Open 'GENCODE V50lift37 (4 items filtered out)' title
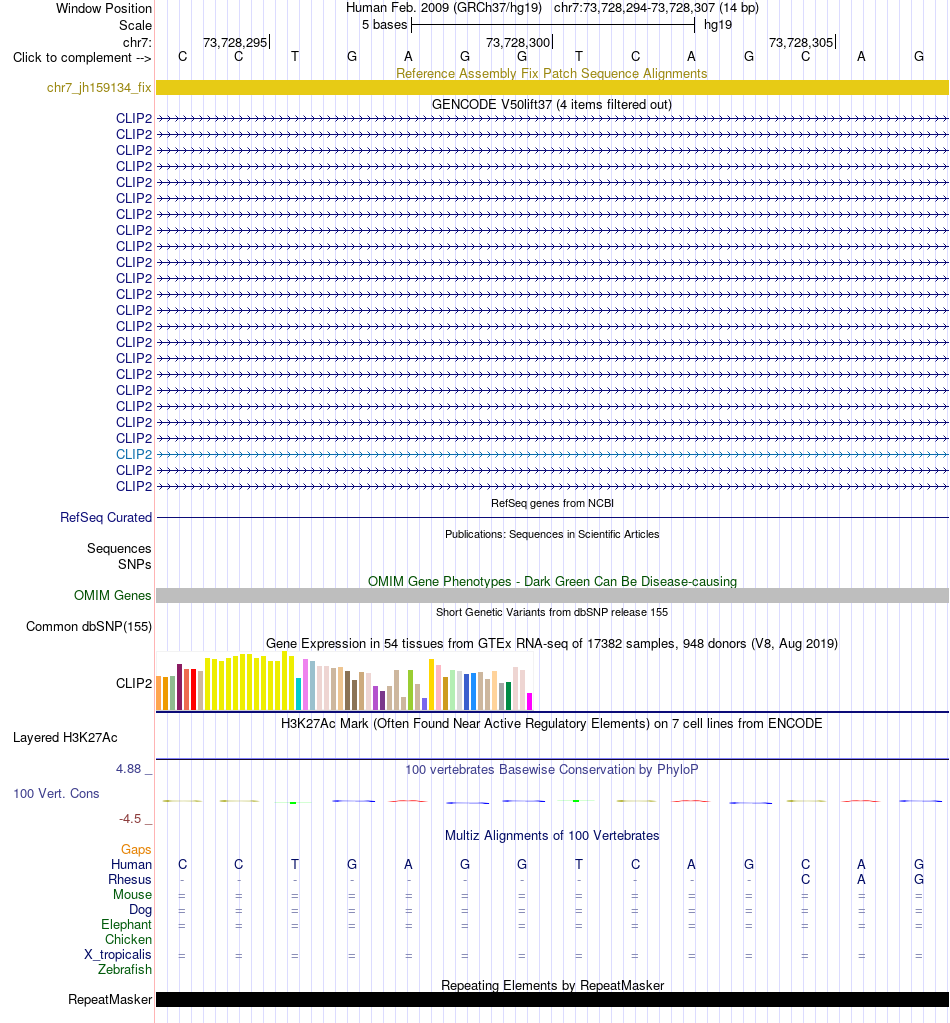Image resolution: width=950 pixels, height=1023 pixels. click(552, 104)
